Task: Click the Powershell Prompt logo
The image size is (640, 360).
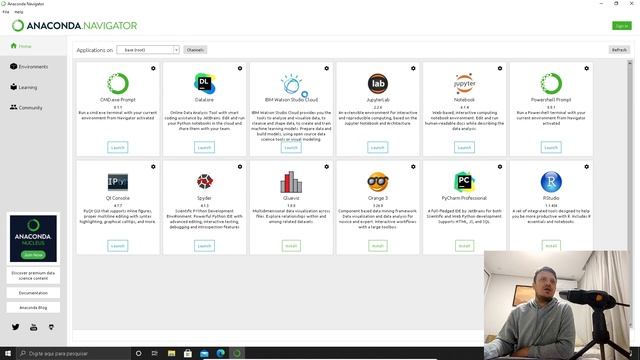Action: coord(551,83)
